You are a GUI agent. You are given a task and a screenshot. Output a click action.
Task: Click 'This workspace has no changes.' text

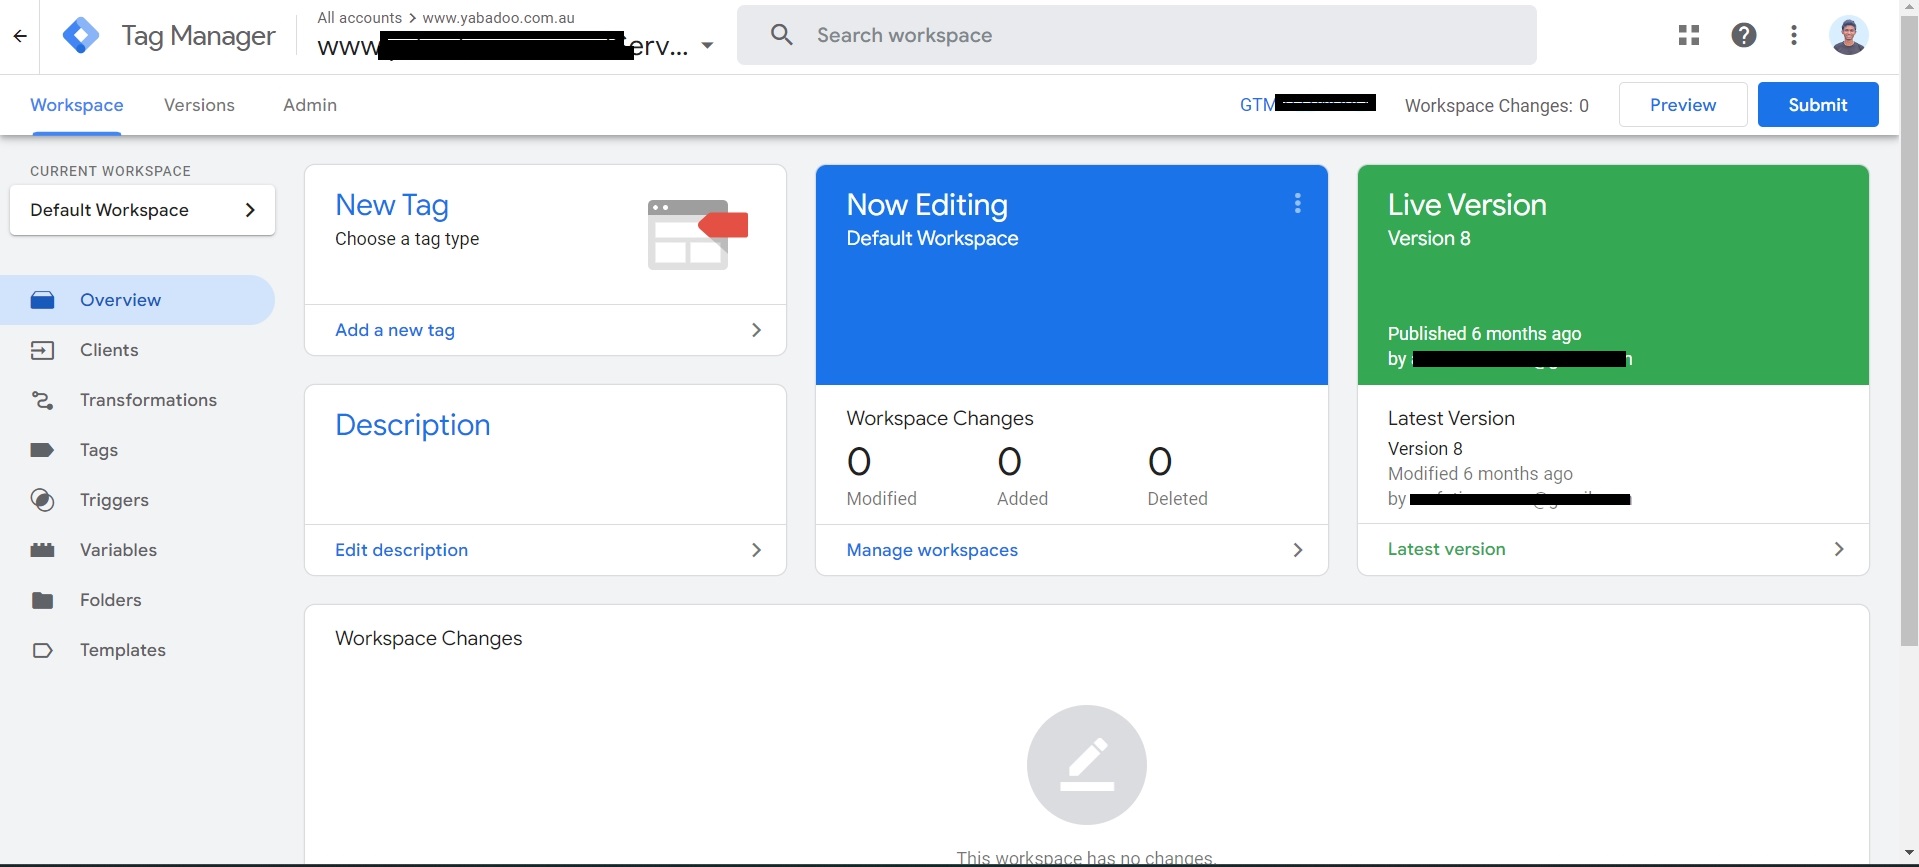tap(1086, 857)
